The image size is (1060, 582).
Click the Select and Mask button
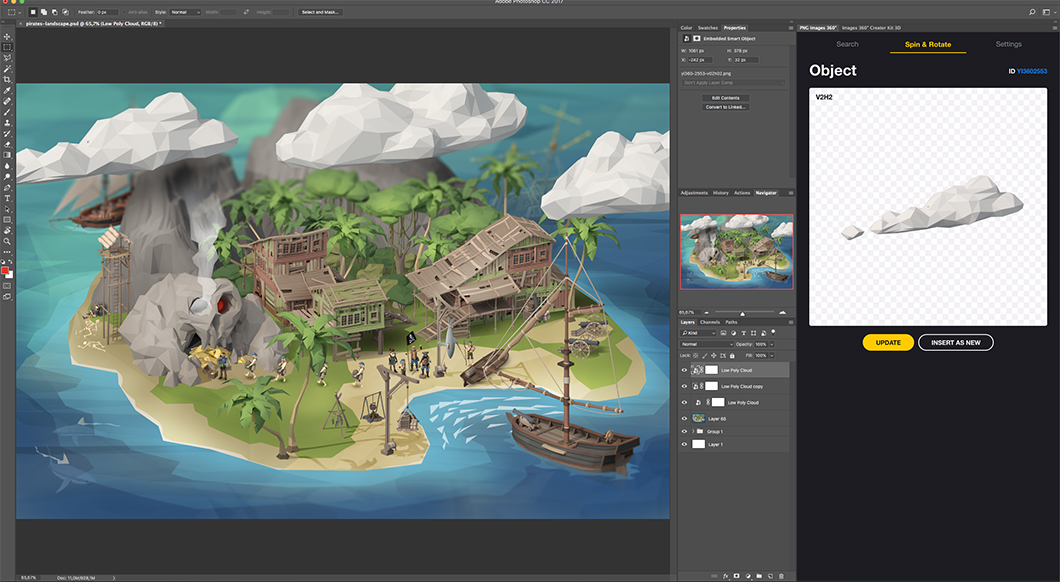pos(320,12)
